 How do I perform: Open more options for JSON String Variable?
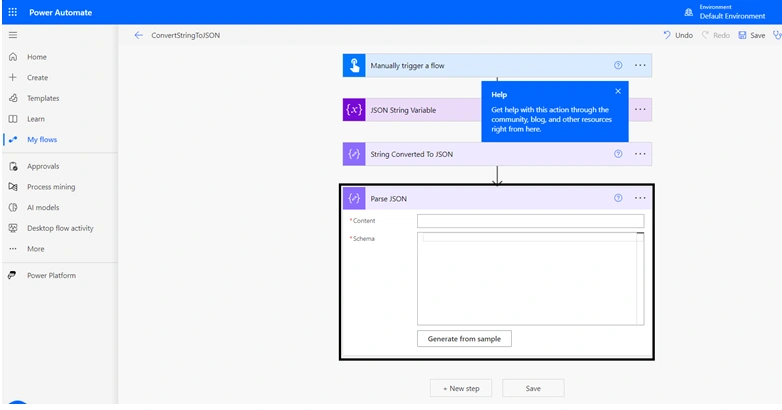640,109
